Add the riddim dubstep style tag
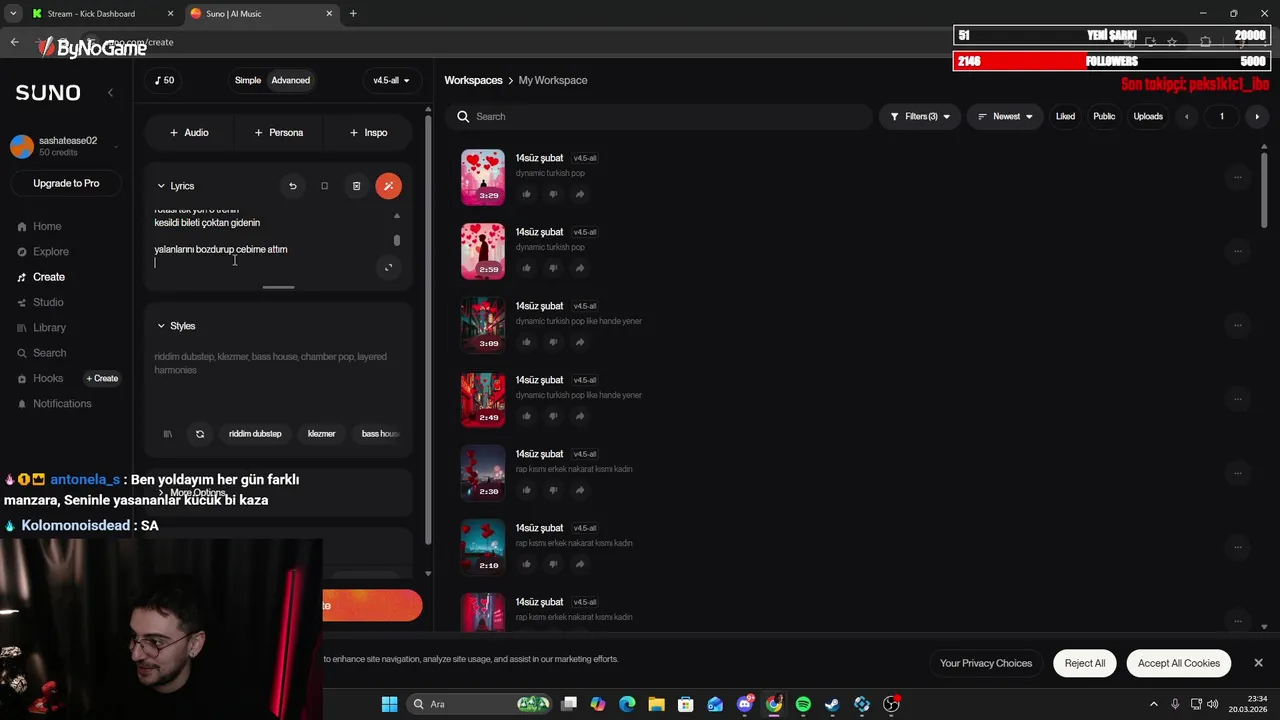Screen dimensions: 1280x720 [255, 434]
